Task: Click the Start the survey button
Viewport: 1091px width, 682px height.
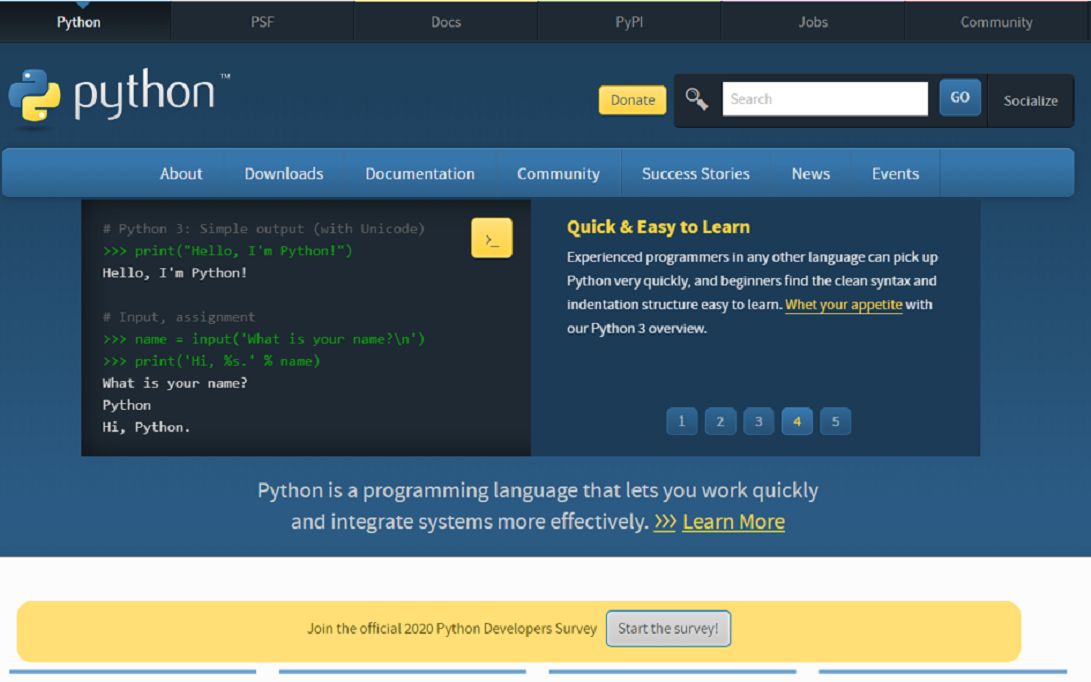Action: point(668,628)
